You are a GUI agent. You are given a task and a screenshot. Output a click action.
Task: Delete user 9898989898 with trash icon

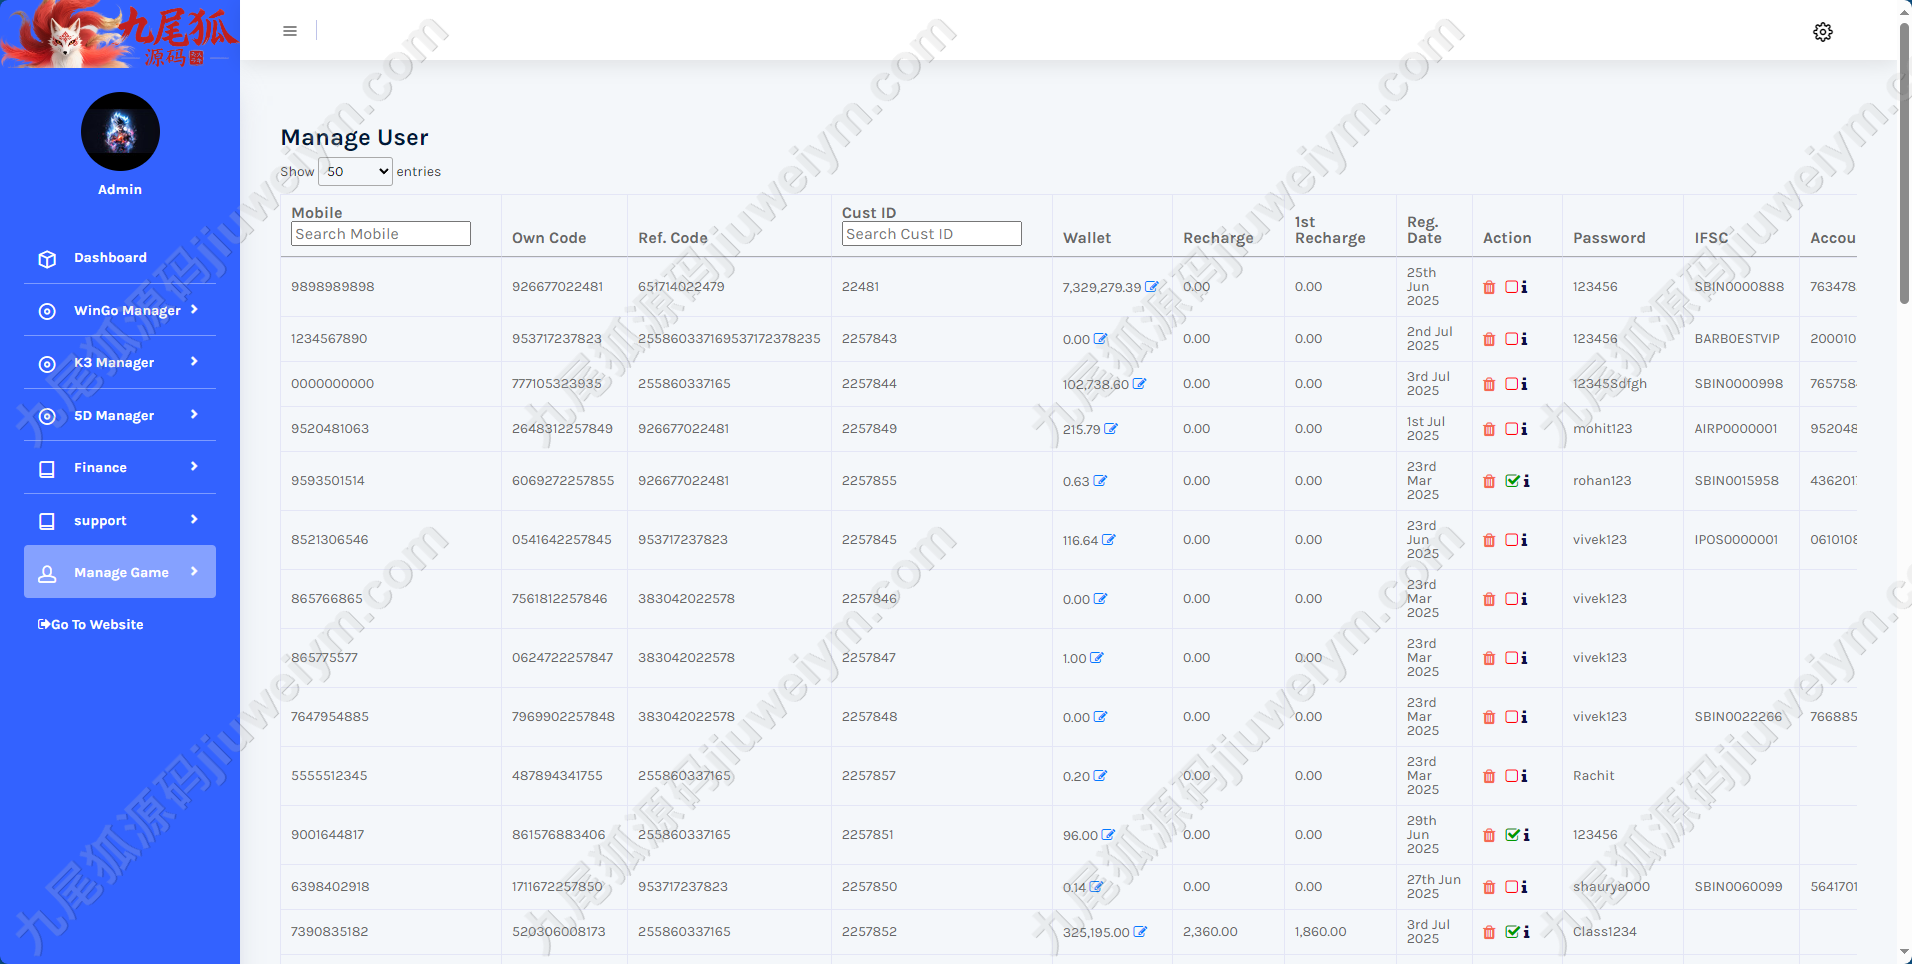tap(1489, 287)
